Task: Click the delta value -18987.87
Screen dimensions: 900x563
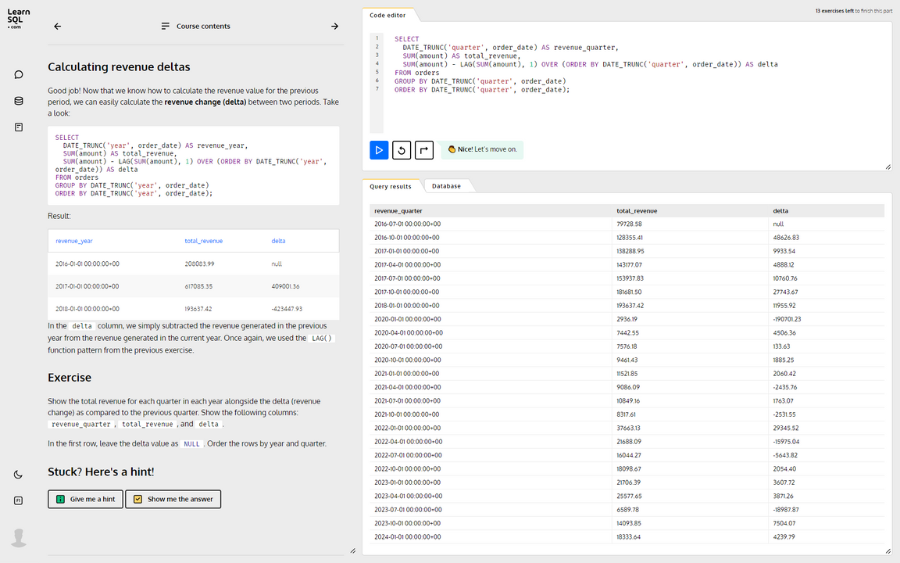Action: [x=786, y=510]
